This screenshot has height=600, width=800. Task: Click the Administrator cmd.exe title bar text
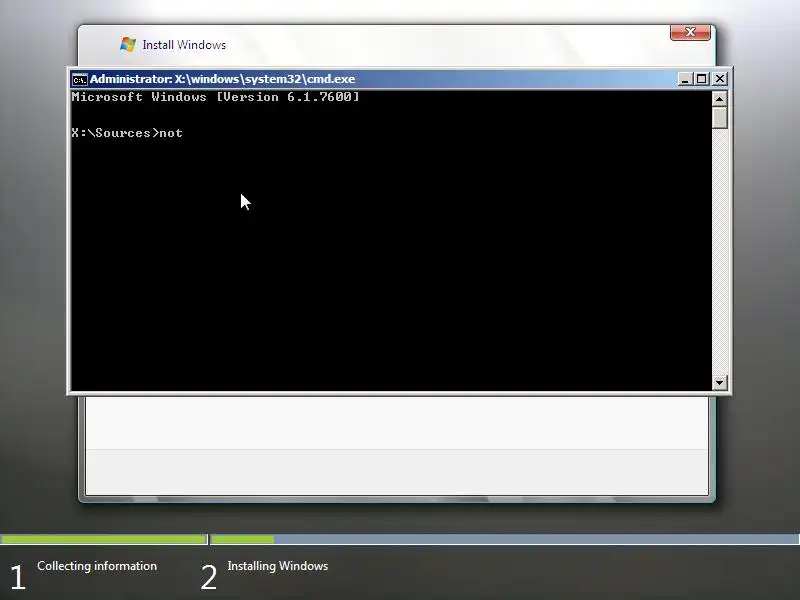click(222, 79)
